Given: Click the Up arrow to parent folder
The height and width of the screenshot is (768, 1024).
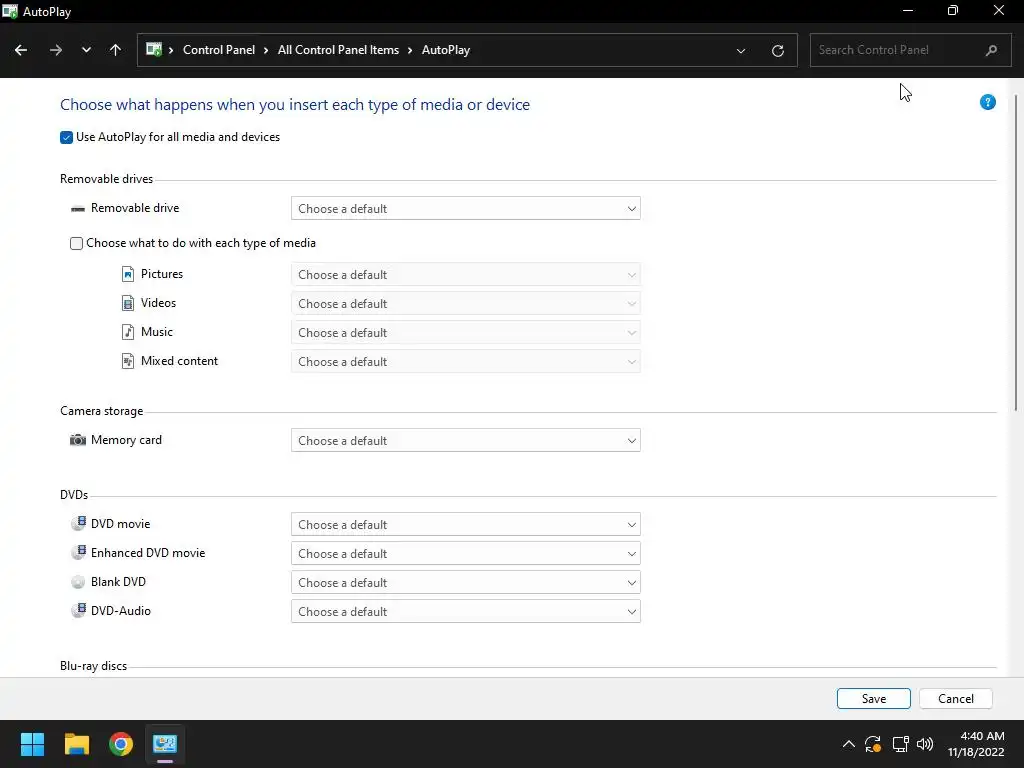Looking at the screenshot, I should click(115, 50).
